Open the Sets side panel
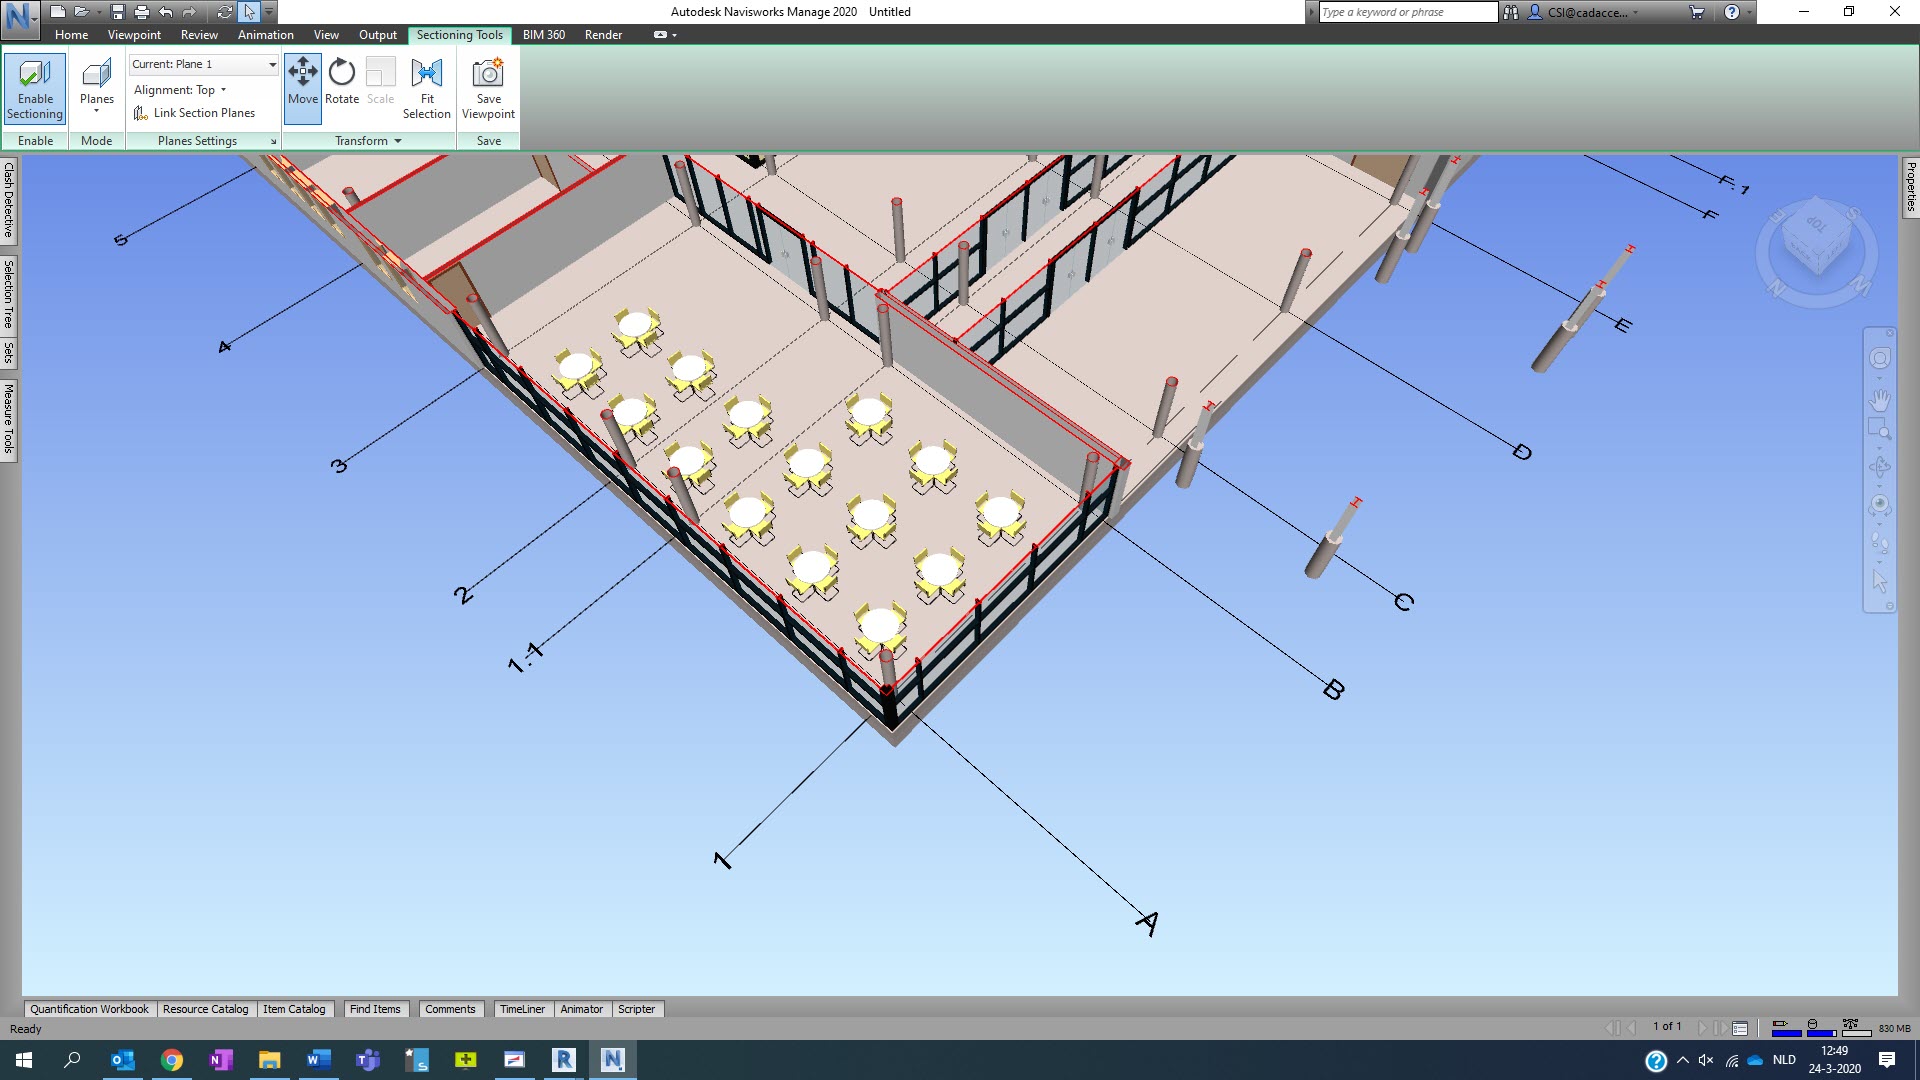The width and height of the screenshot is (1920, 1080). click(9, 352)
